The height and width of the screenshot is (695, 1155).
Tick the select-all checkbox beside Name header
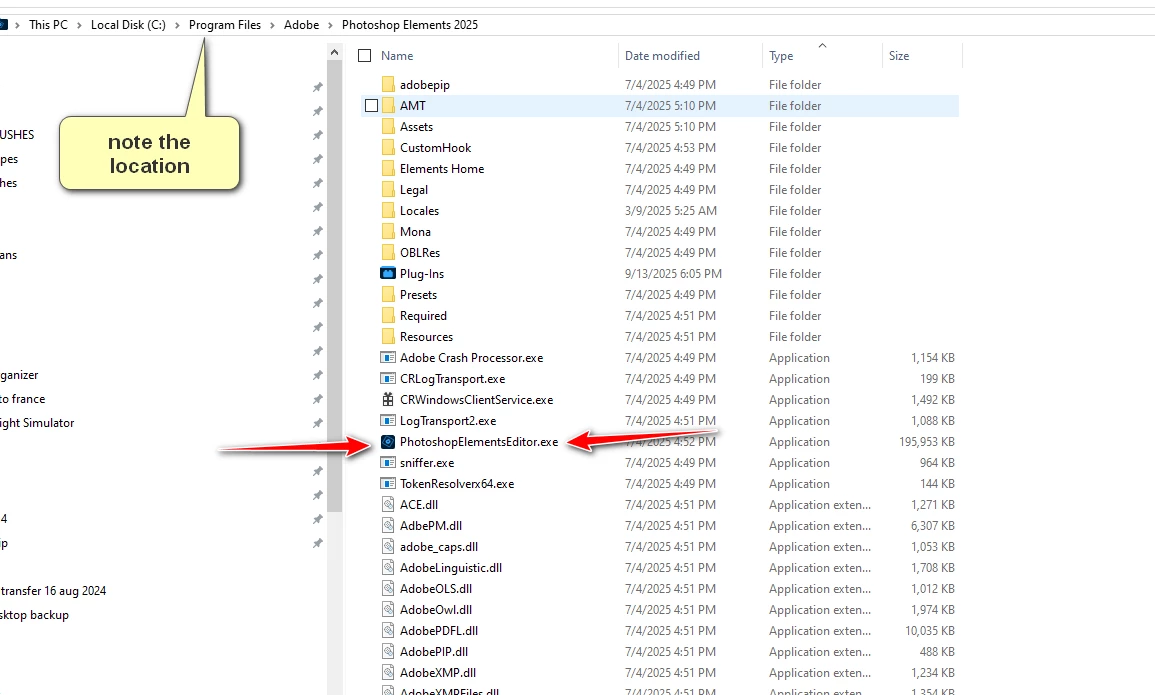click(365, 55)
